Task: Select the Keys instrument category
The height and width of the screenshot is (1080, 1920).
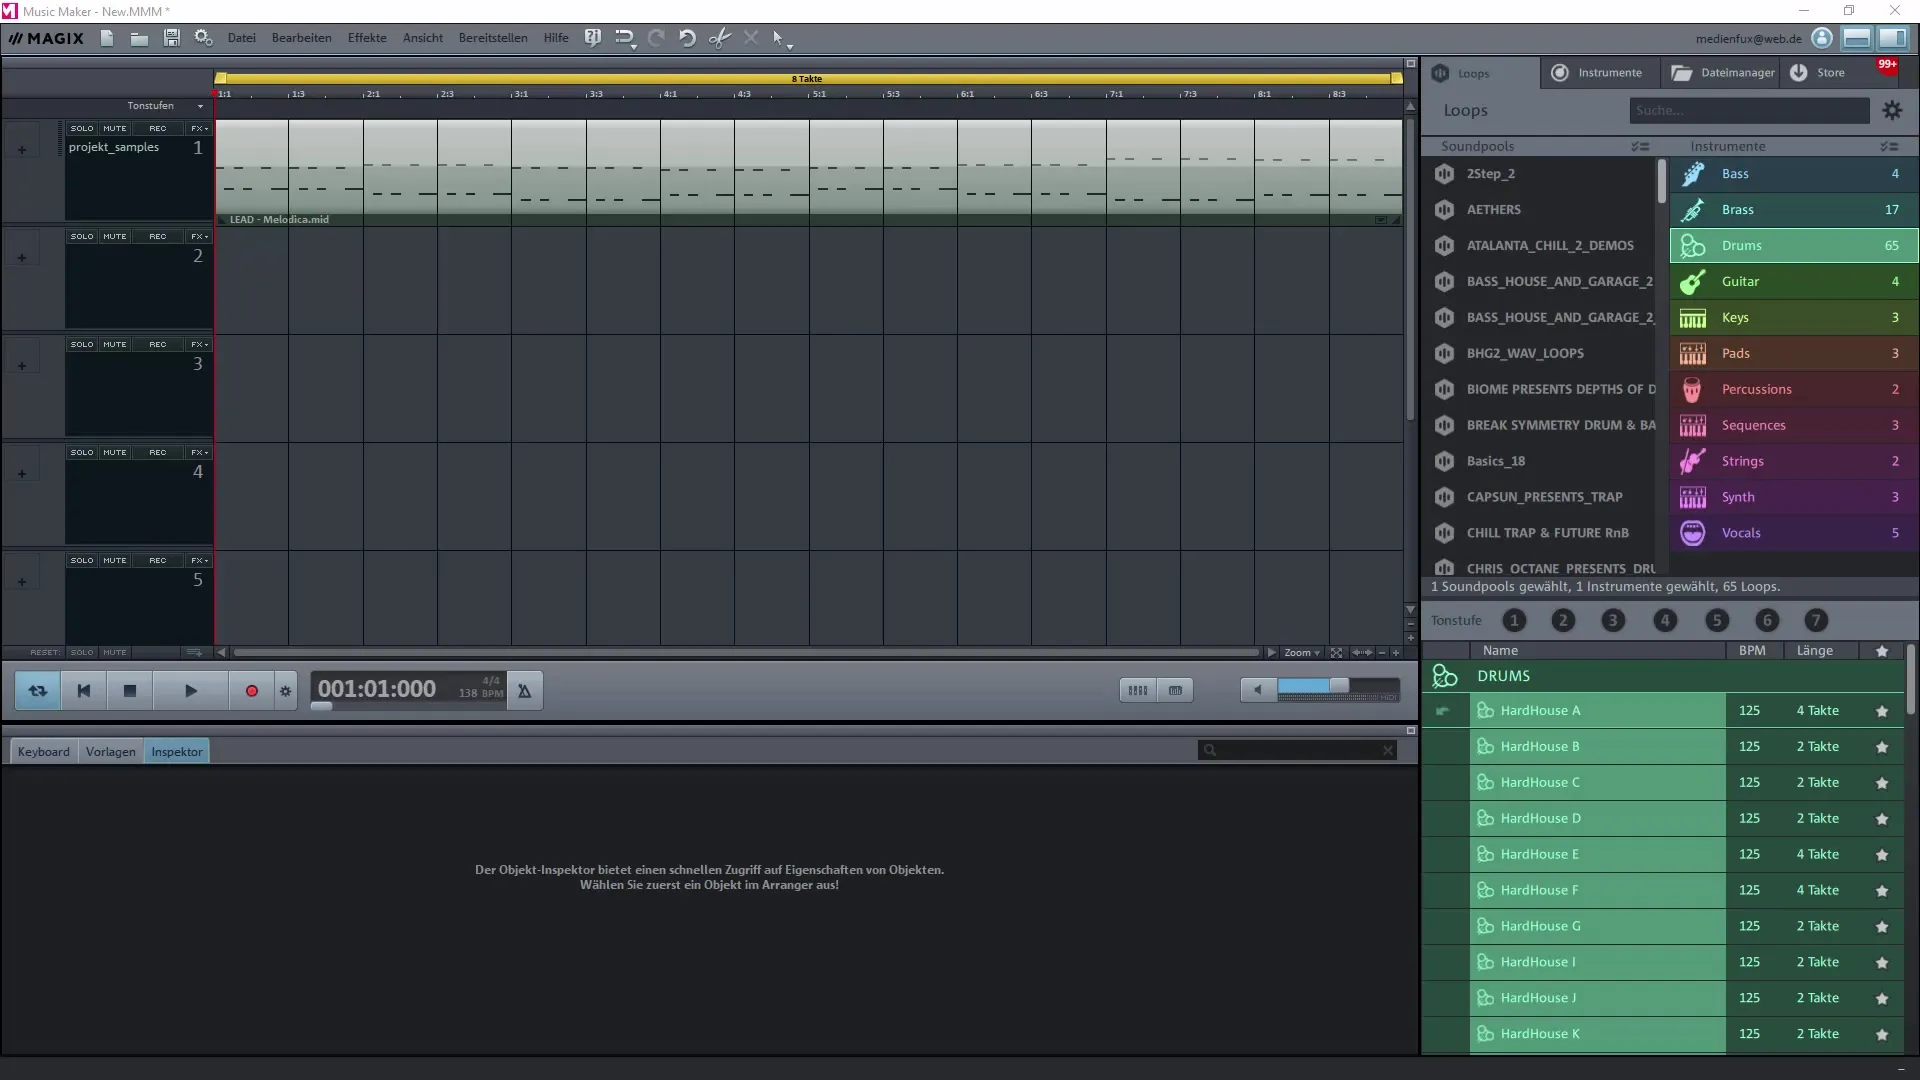Action: pos(1794,318)
